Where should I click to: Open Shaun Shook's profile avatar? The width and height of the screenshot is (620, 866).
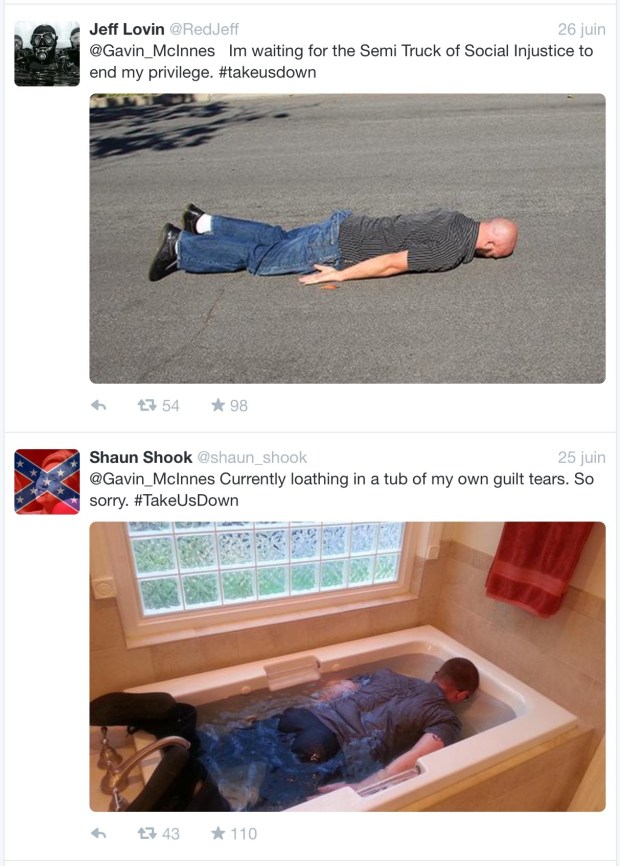47,482
